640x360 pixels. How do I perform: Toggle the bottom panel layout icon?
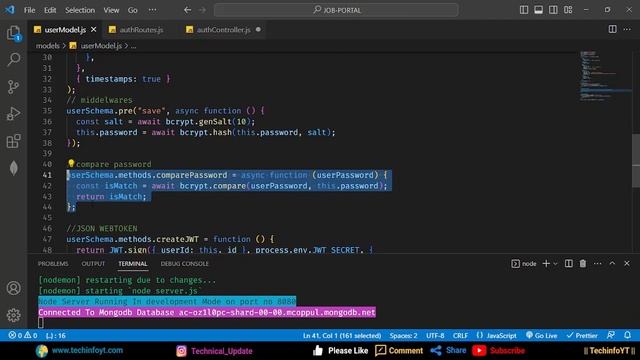(539, 10)
